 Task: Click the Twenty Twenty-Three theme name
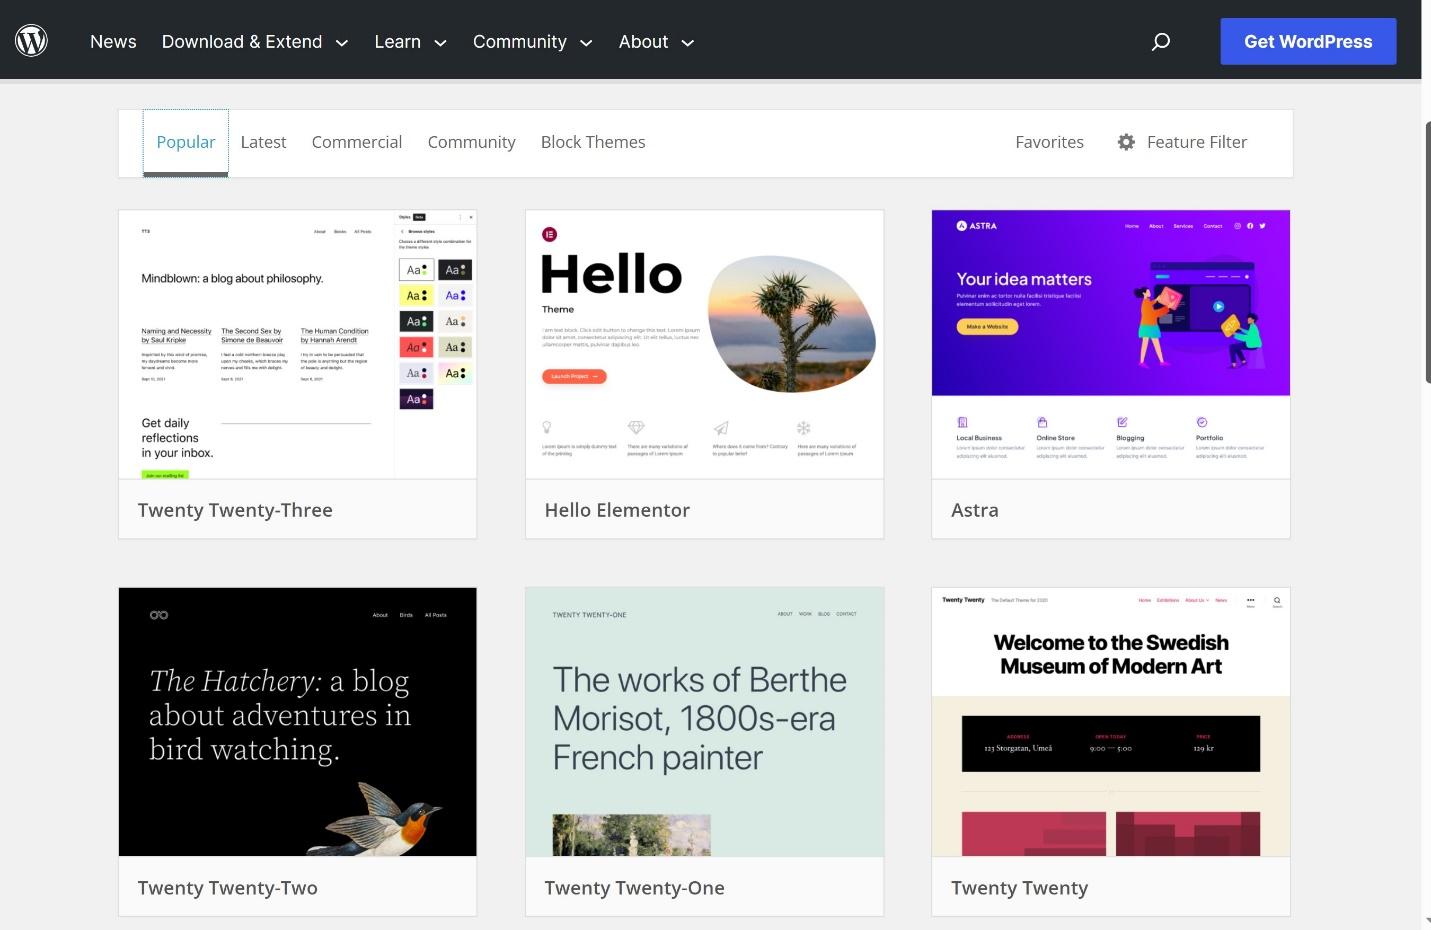235,510
